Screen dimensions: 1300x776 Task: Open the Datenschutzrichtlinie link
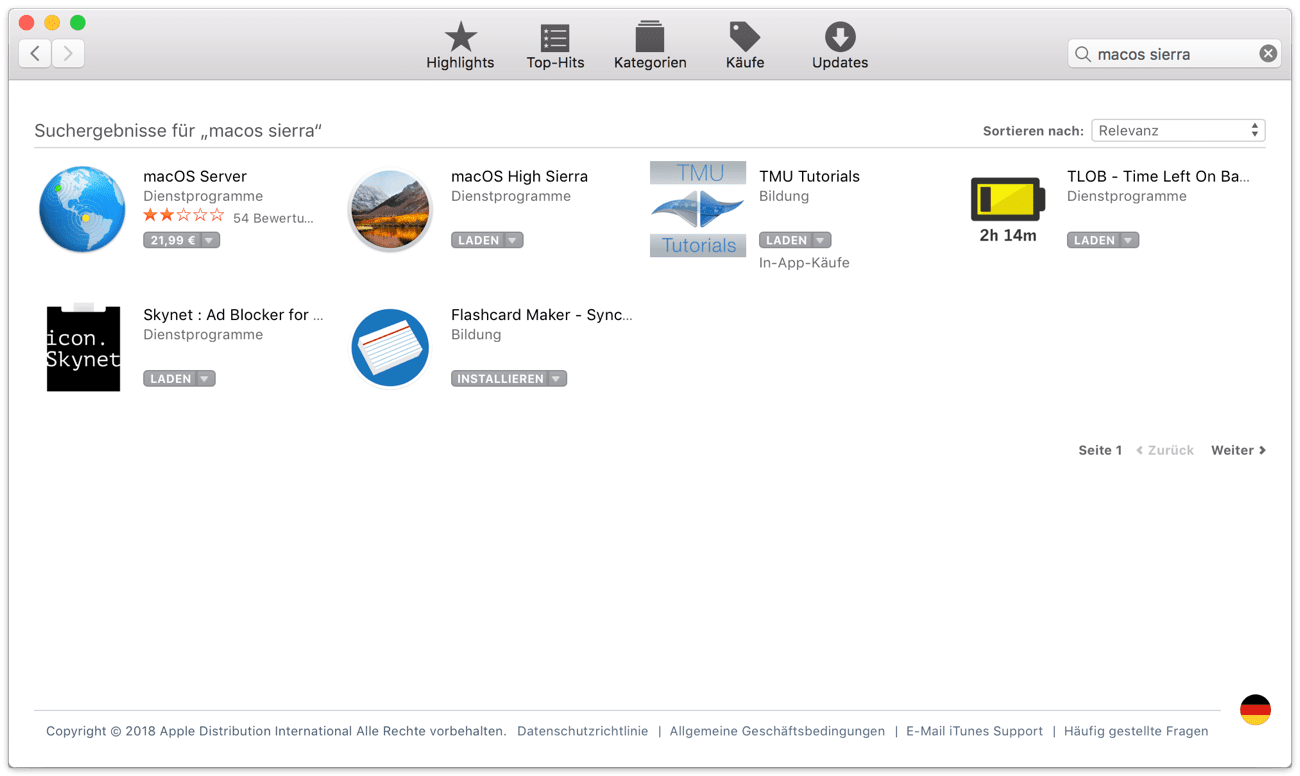coord(582,731)
